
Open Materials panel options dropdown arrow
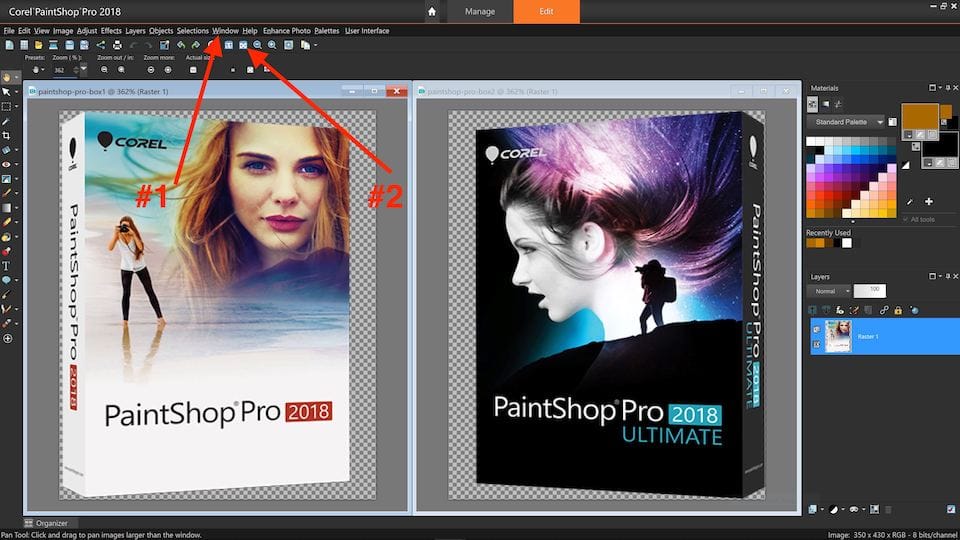click(x=940, y=88)
